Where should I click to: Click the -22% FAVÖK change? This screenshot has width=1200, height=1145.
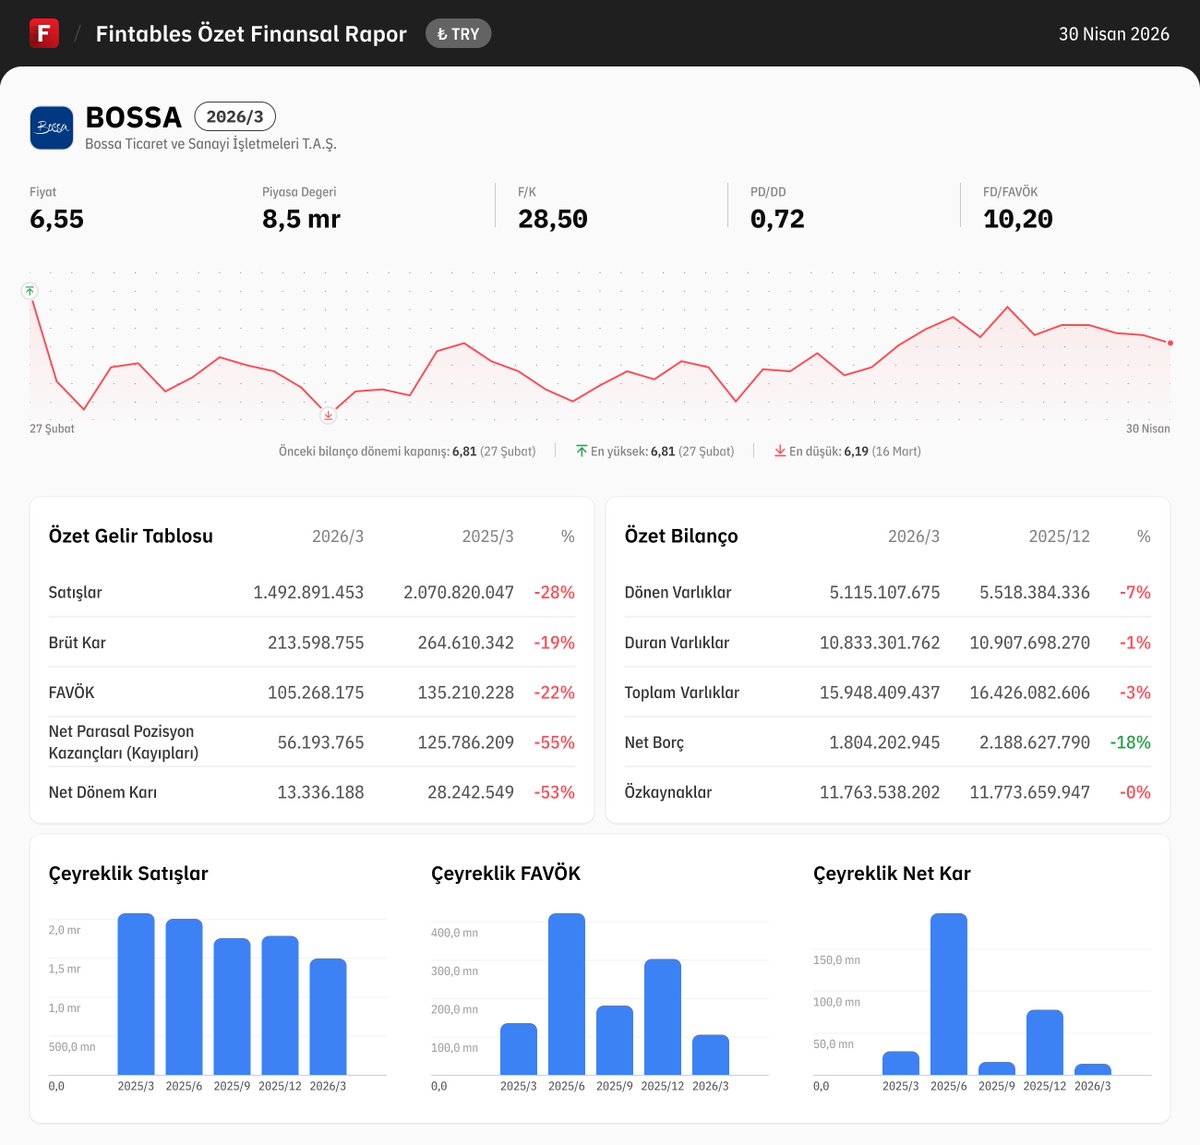click(x=555, y=692)
